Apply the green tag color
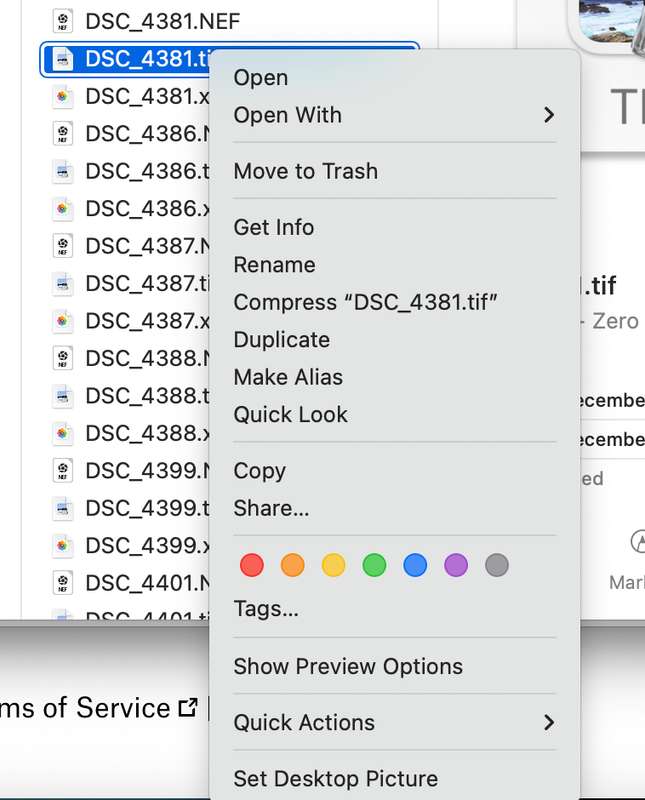The width and height of the screenshot is (645, 800). pyautogui.click(x=374, y=565)
